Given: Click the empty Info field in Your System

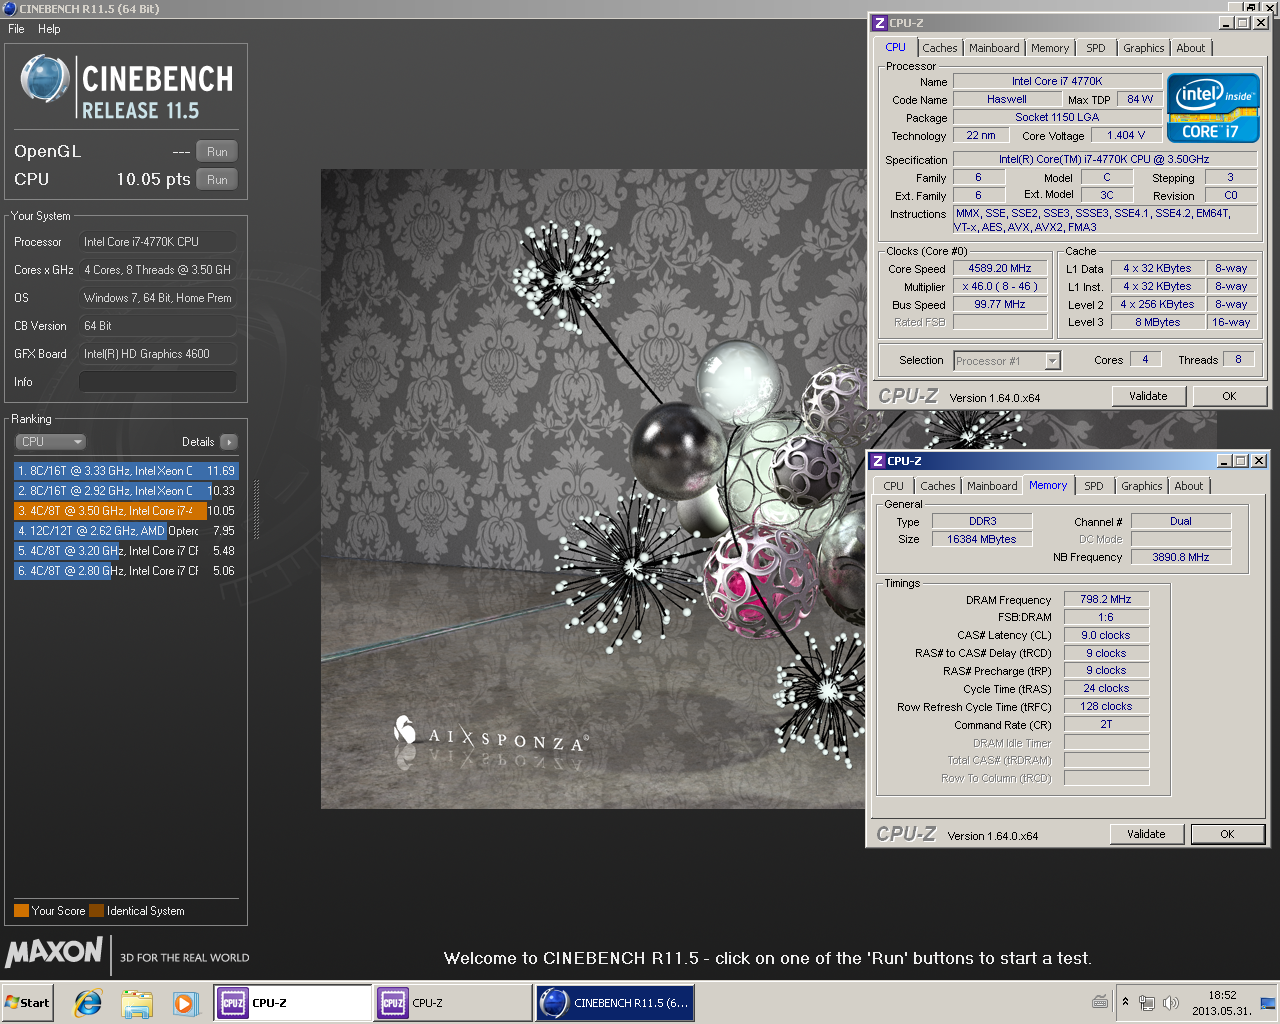Looking at the screenshot, I should (158, 382).
